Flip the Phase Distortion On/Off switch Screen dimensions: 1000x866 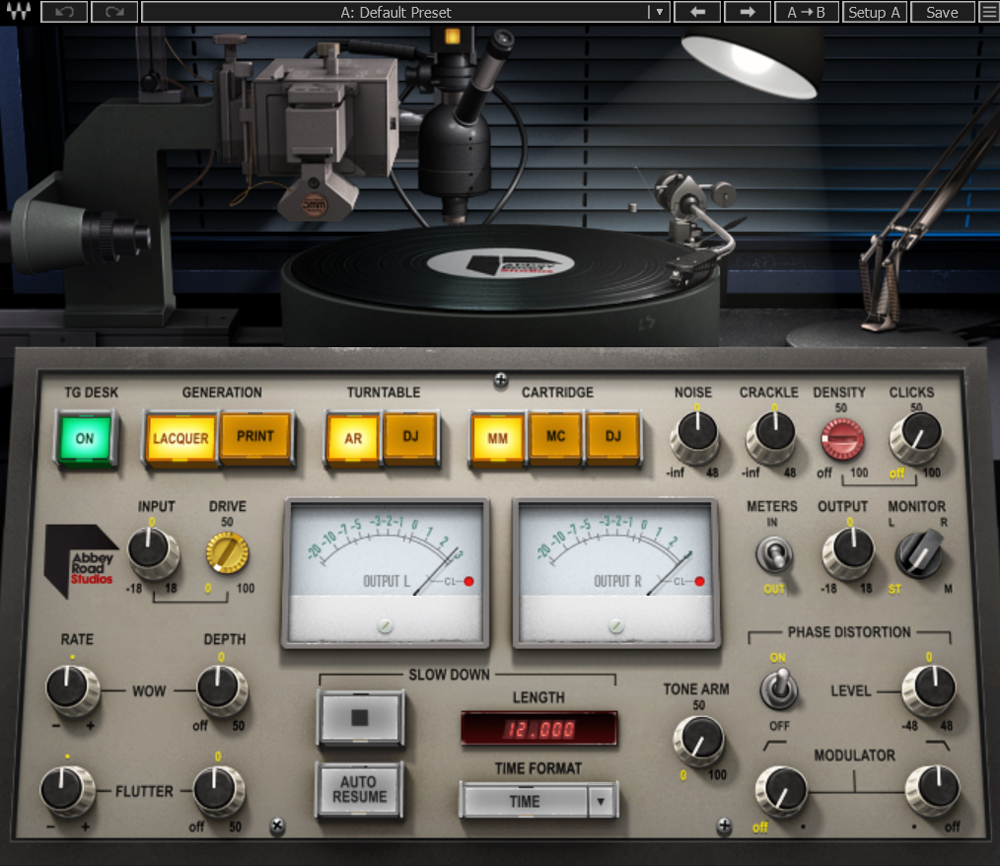pos(779,690)
